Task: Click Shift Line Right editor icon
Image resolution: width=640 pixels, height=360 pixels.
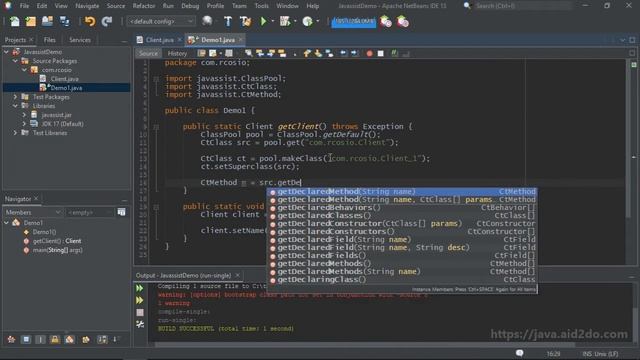Action: coord(354,53)
